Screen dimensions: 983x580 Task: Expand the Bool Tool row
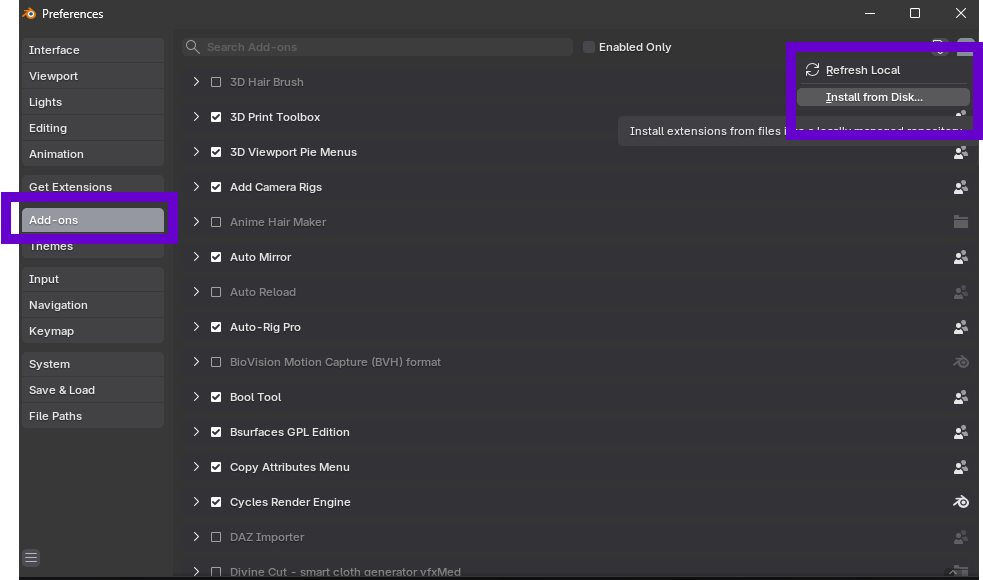(196, 397)
